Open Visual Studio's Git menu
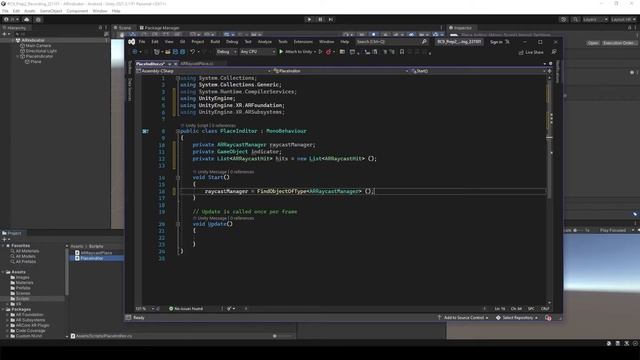The image size is (640, 360). [182, 42]
